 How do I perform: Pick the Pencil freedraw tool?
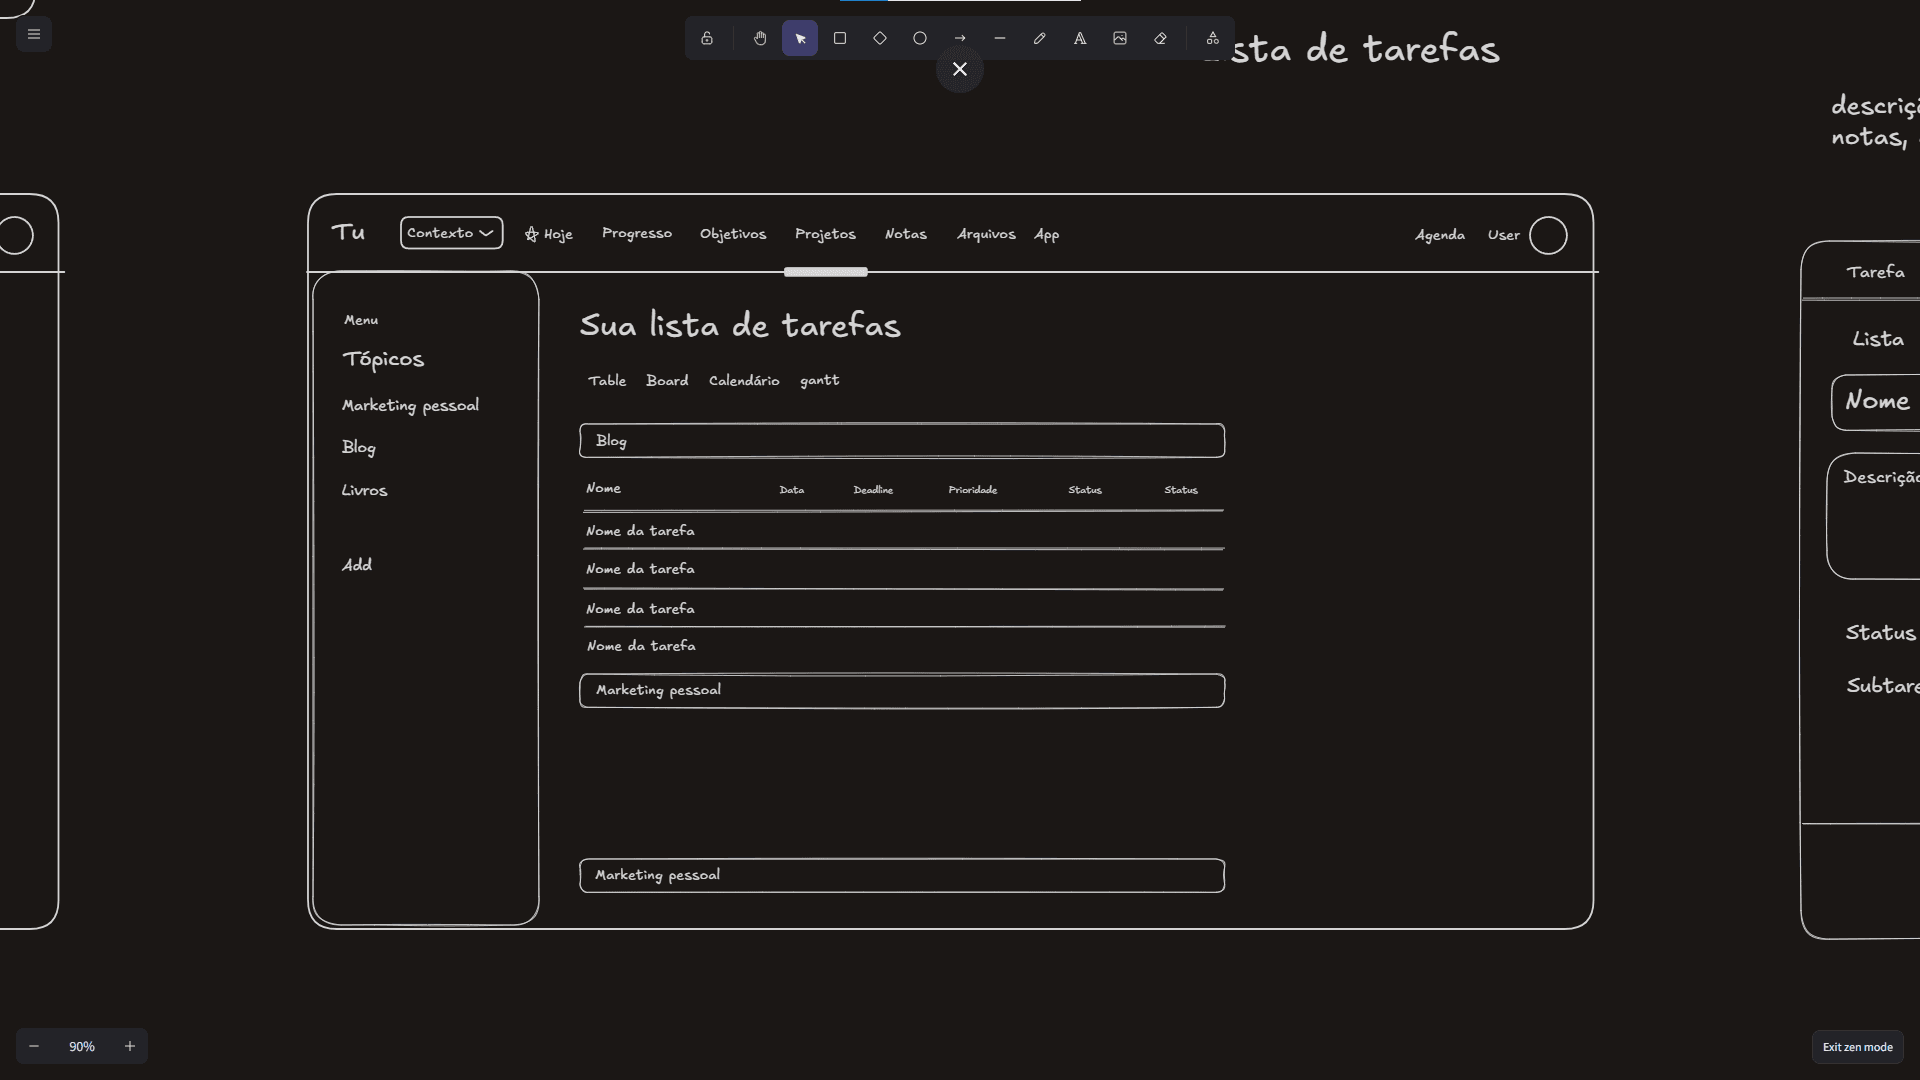(x=1040, y=38)
